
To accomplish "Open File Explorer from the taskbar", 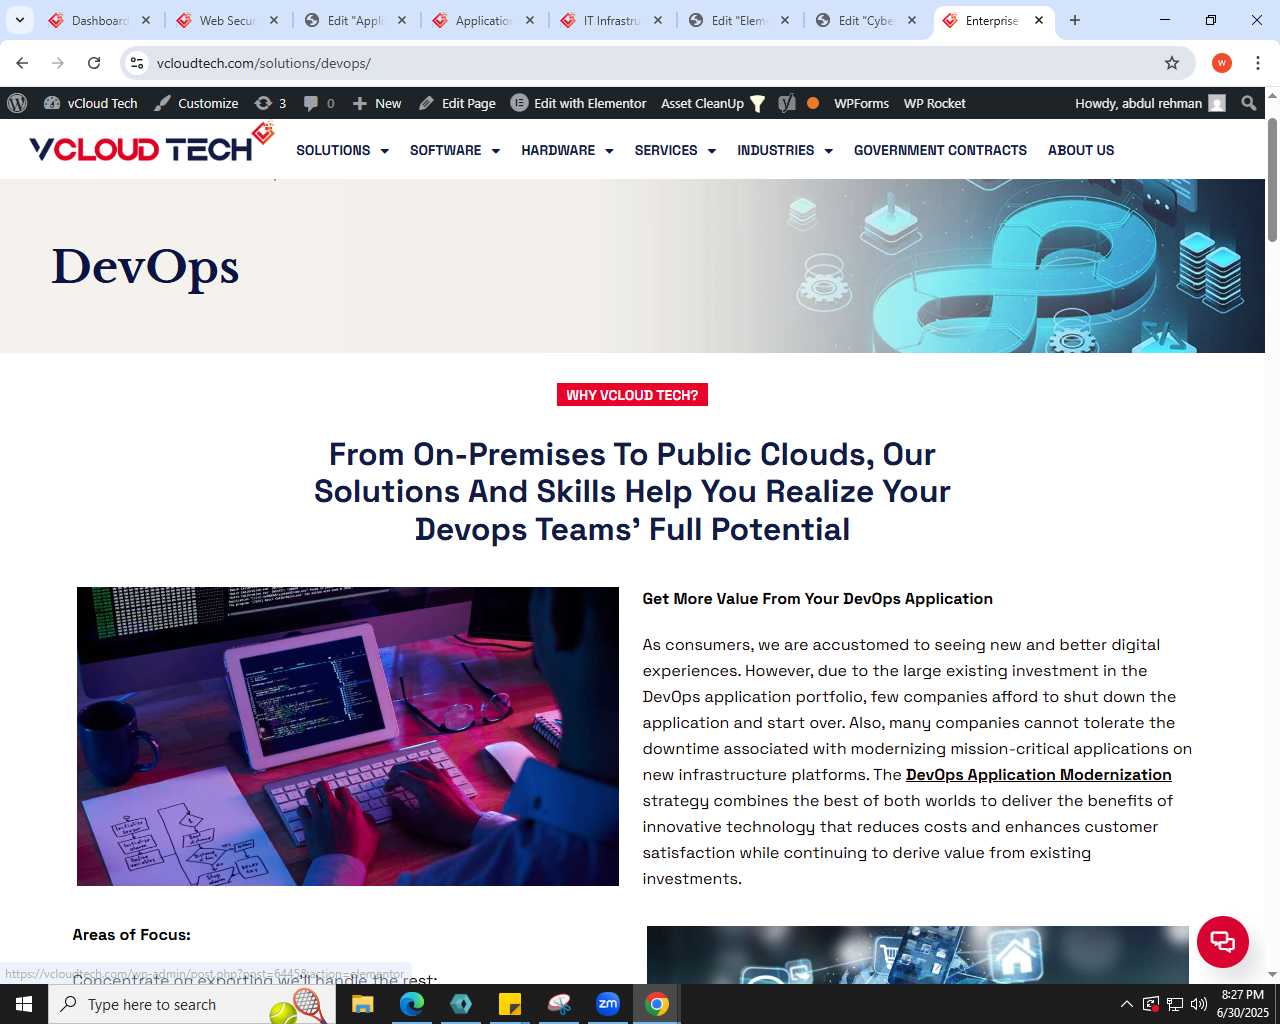I will 362,1004.
